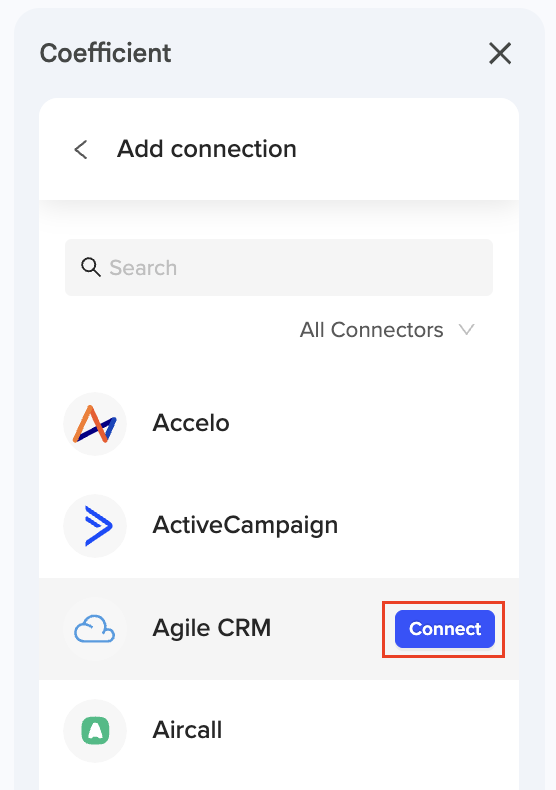The image size is (556, 790).
Task: Open the All Connectors filter dropdown
Action: 387,330
